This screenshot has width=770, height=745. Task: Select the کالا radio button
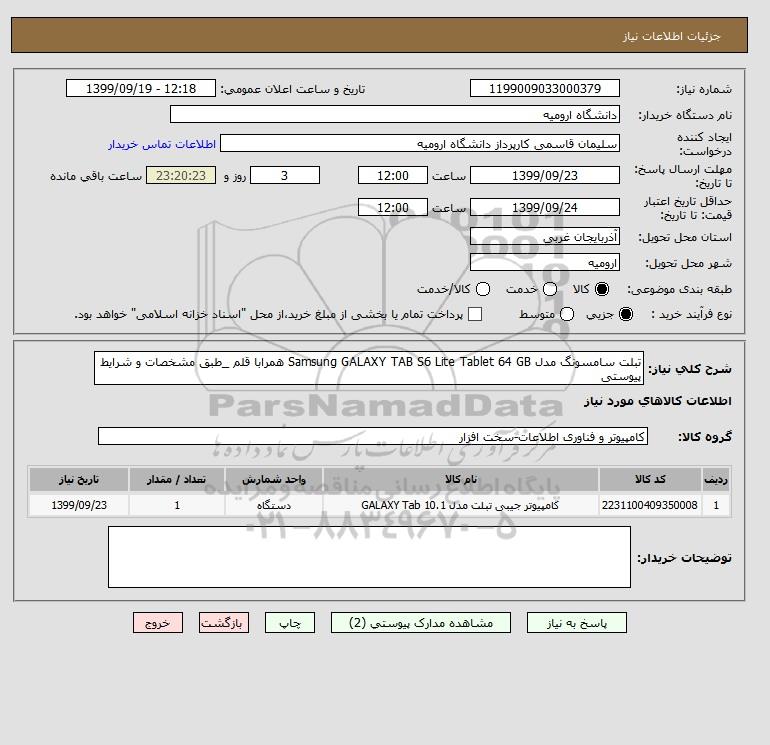(602, 289)
